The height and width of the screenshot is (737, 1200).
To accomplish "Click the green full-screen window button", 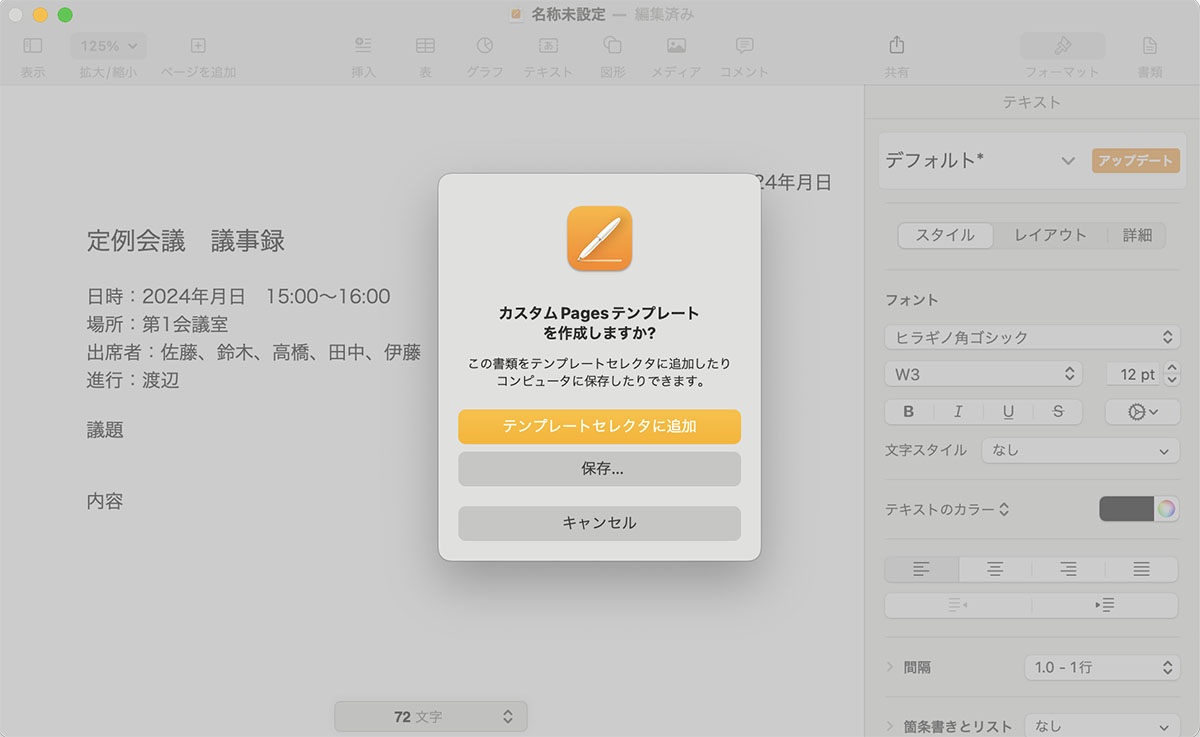I will coord(65,15).
